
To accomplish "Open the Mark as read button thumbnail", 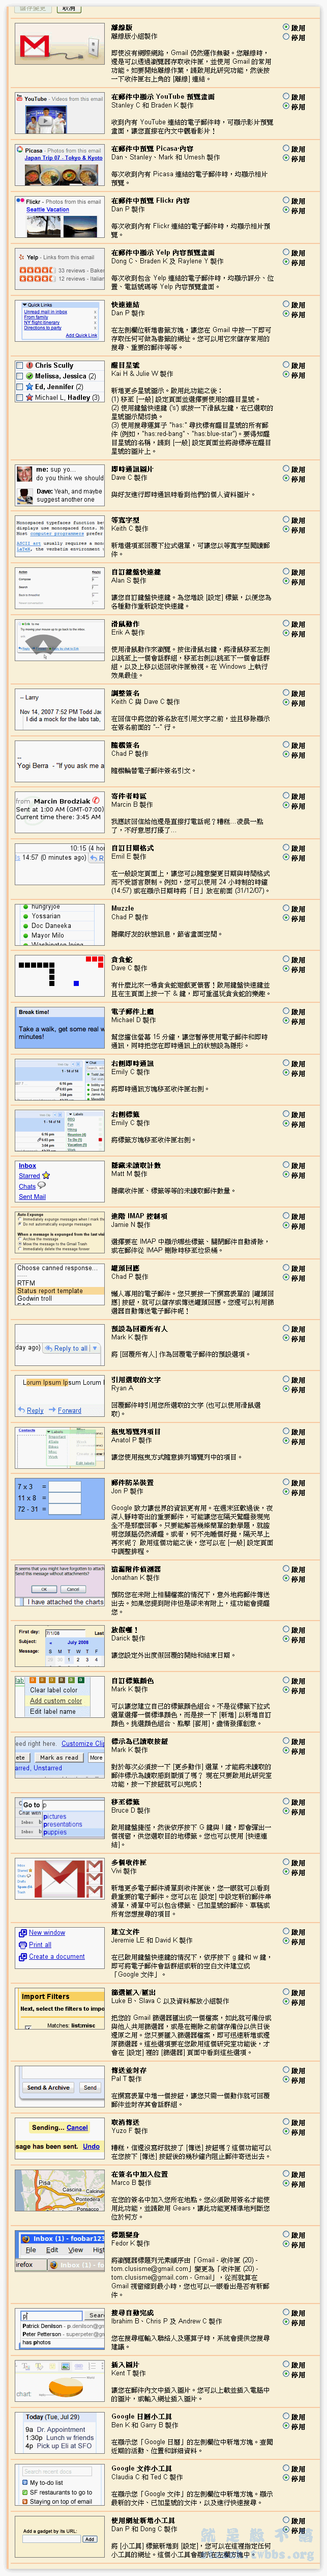I will click(x=60, y=1757).
